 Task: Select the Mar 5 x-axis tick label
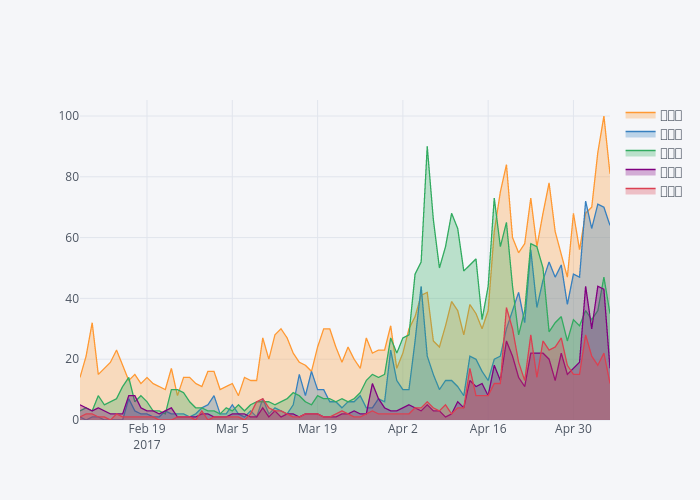pos(232,429)
